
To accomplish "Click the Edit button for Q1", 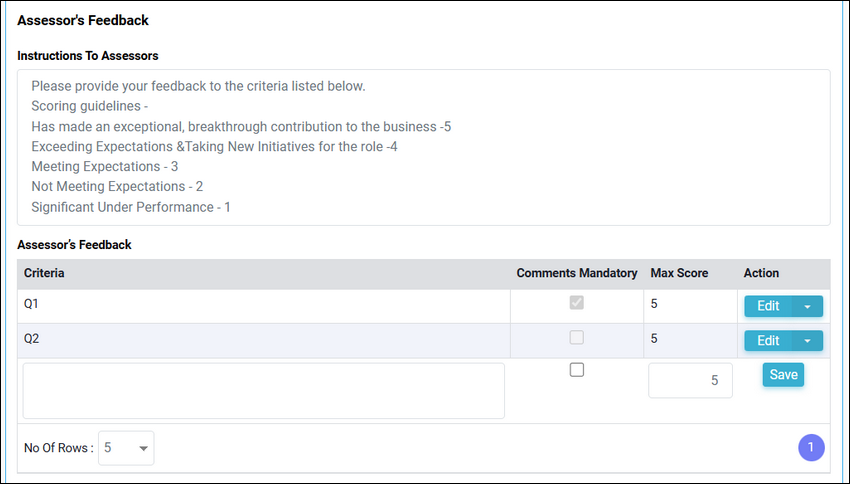I will tap(768, 306).
